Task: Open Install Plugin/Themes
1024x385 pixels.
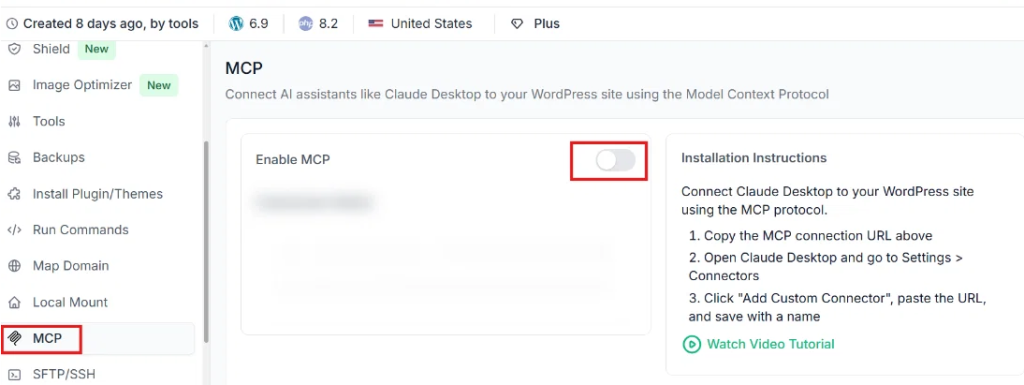Action: pos(97,194)
